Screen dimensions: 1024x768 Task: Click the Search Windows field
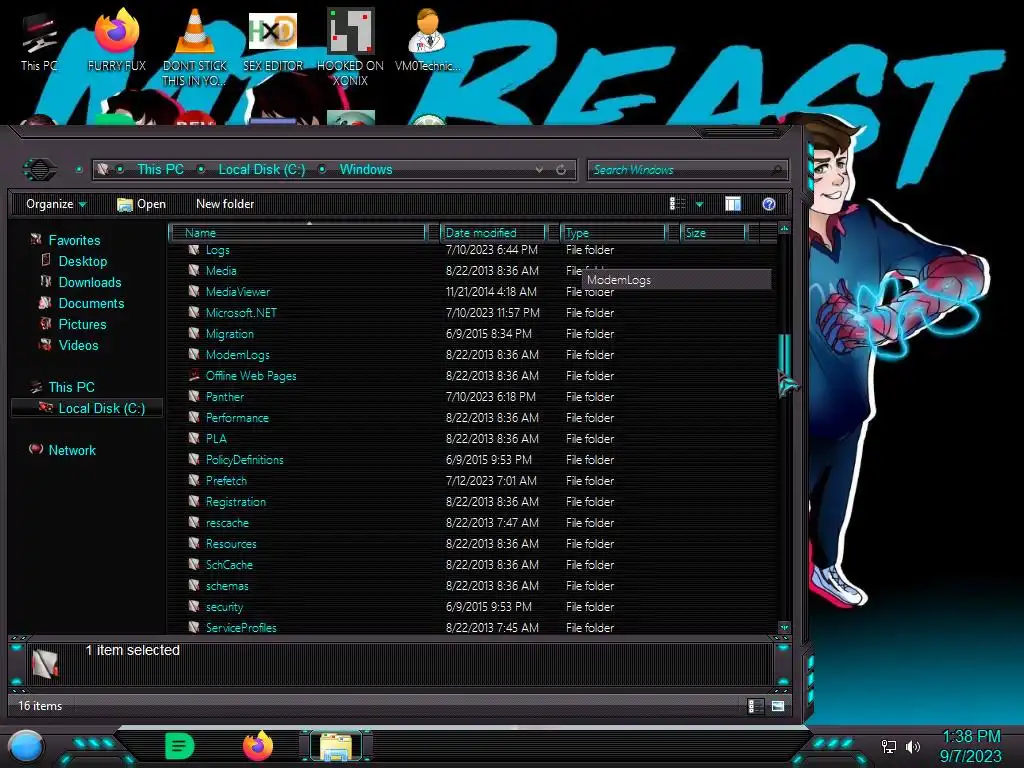687,170
